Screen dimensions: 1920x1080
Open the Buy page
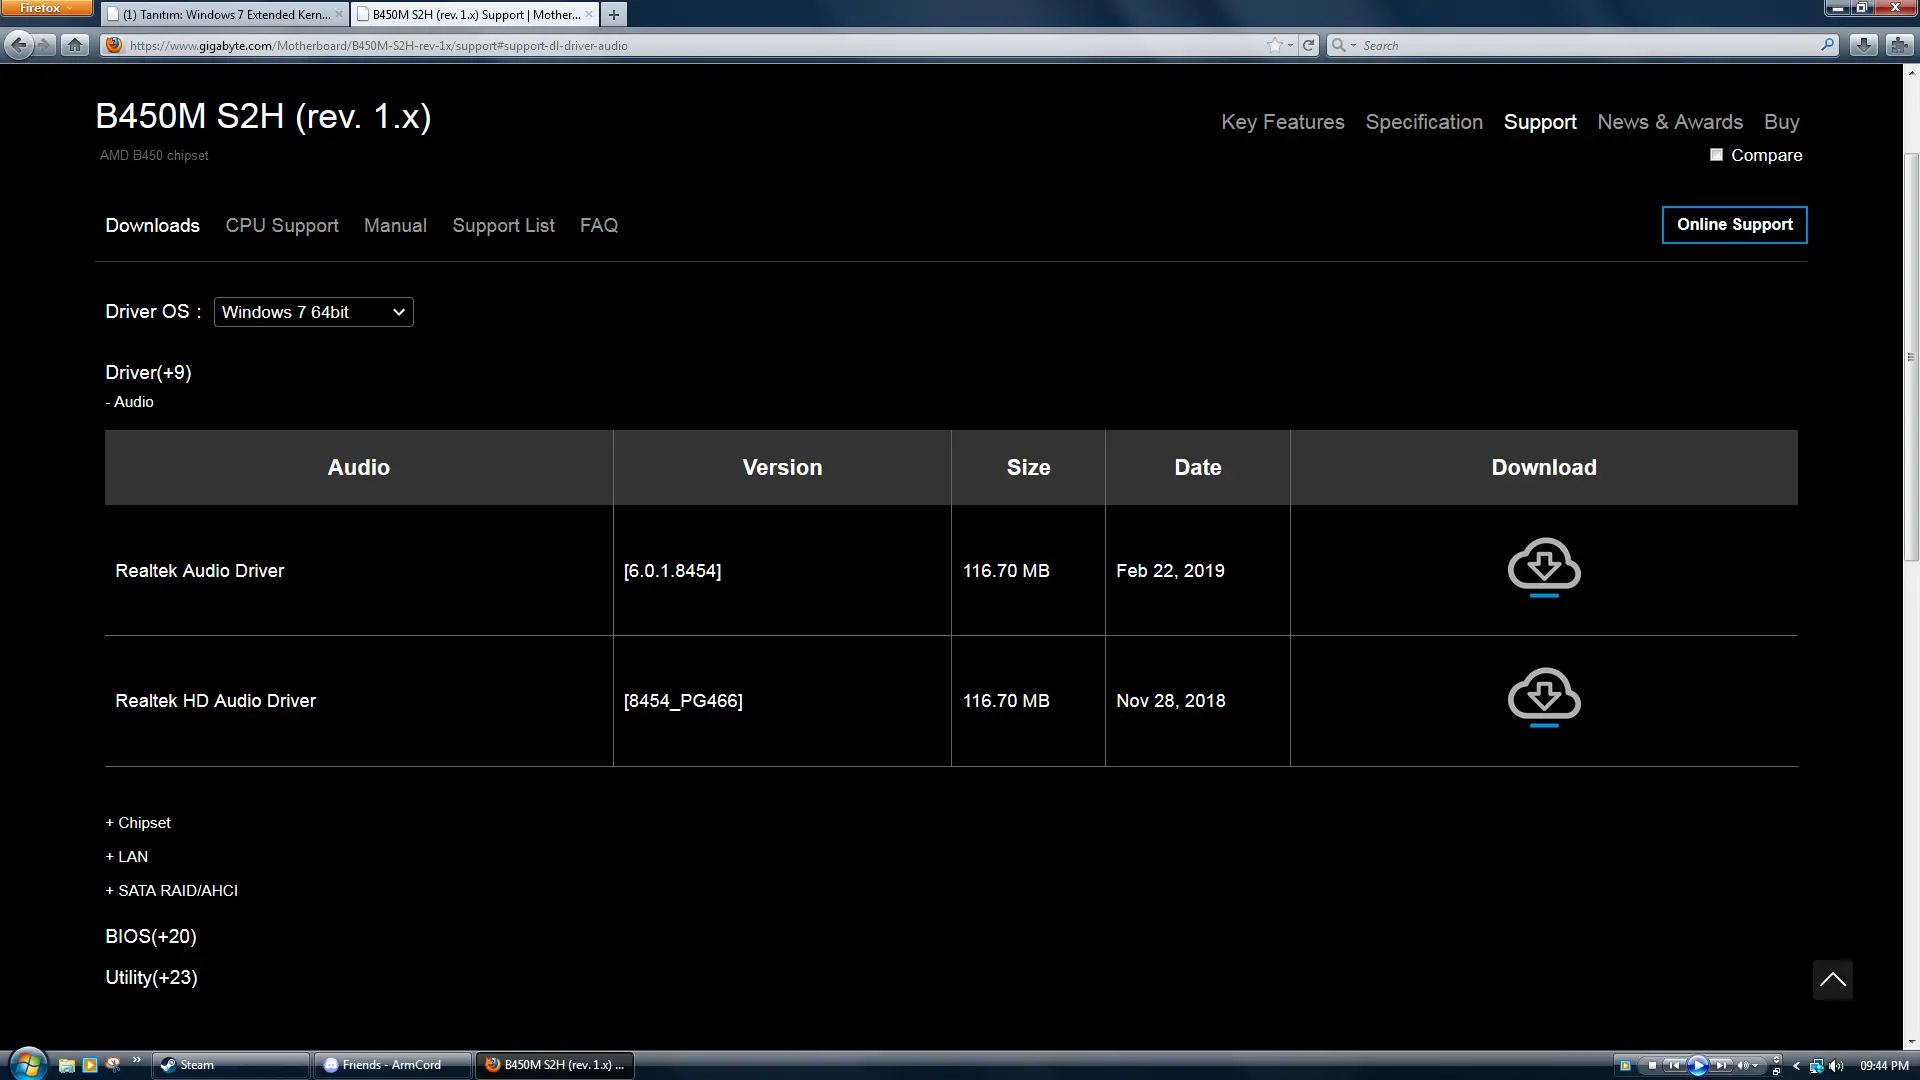point(1781,122)
